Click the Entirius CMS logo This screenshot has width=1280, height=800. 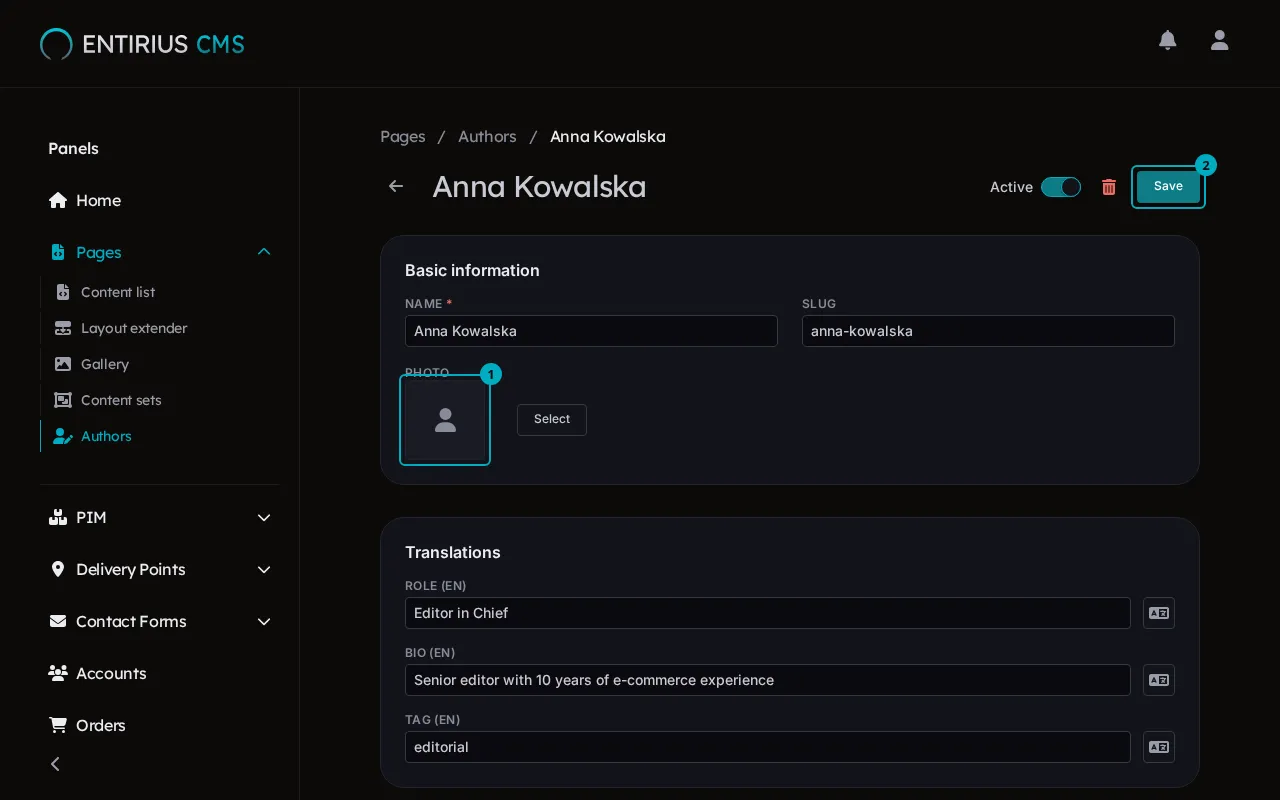142,44
